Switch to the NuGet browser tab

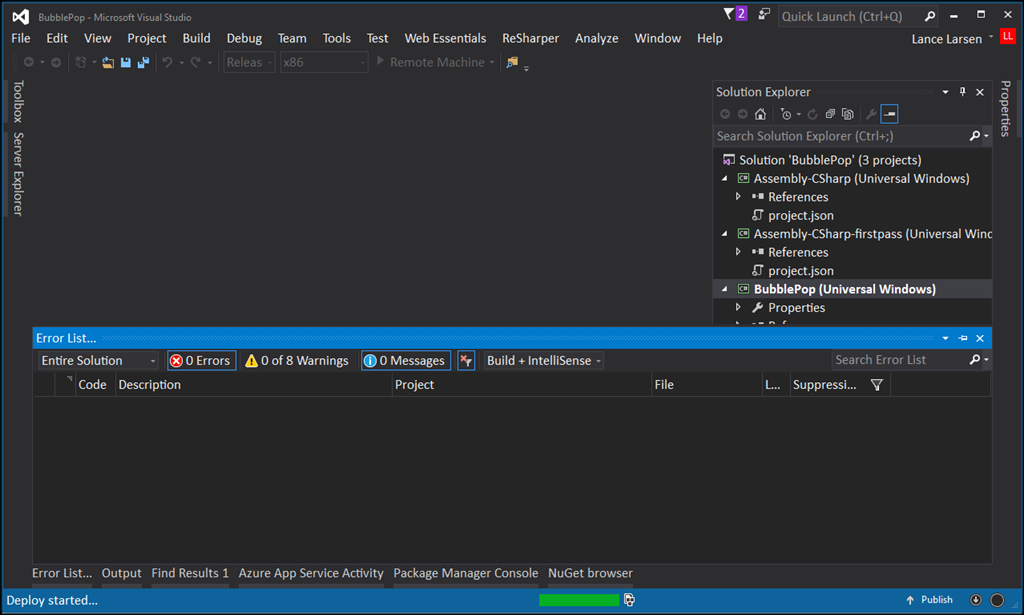pyautogui.click(x=590, y=573)
